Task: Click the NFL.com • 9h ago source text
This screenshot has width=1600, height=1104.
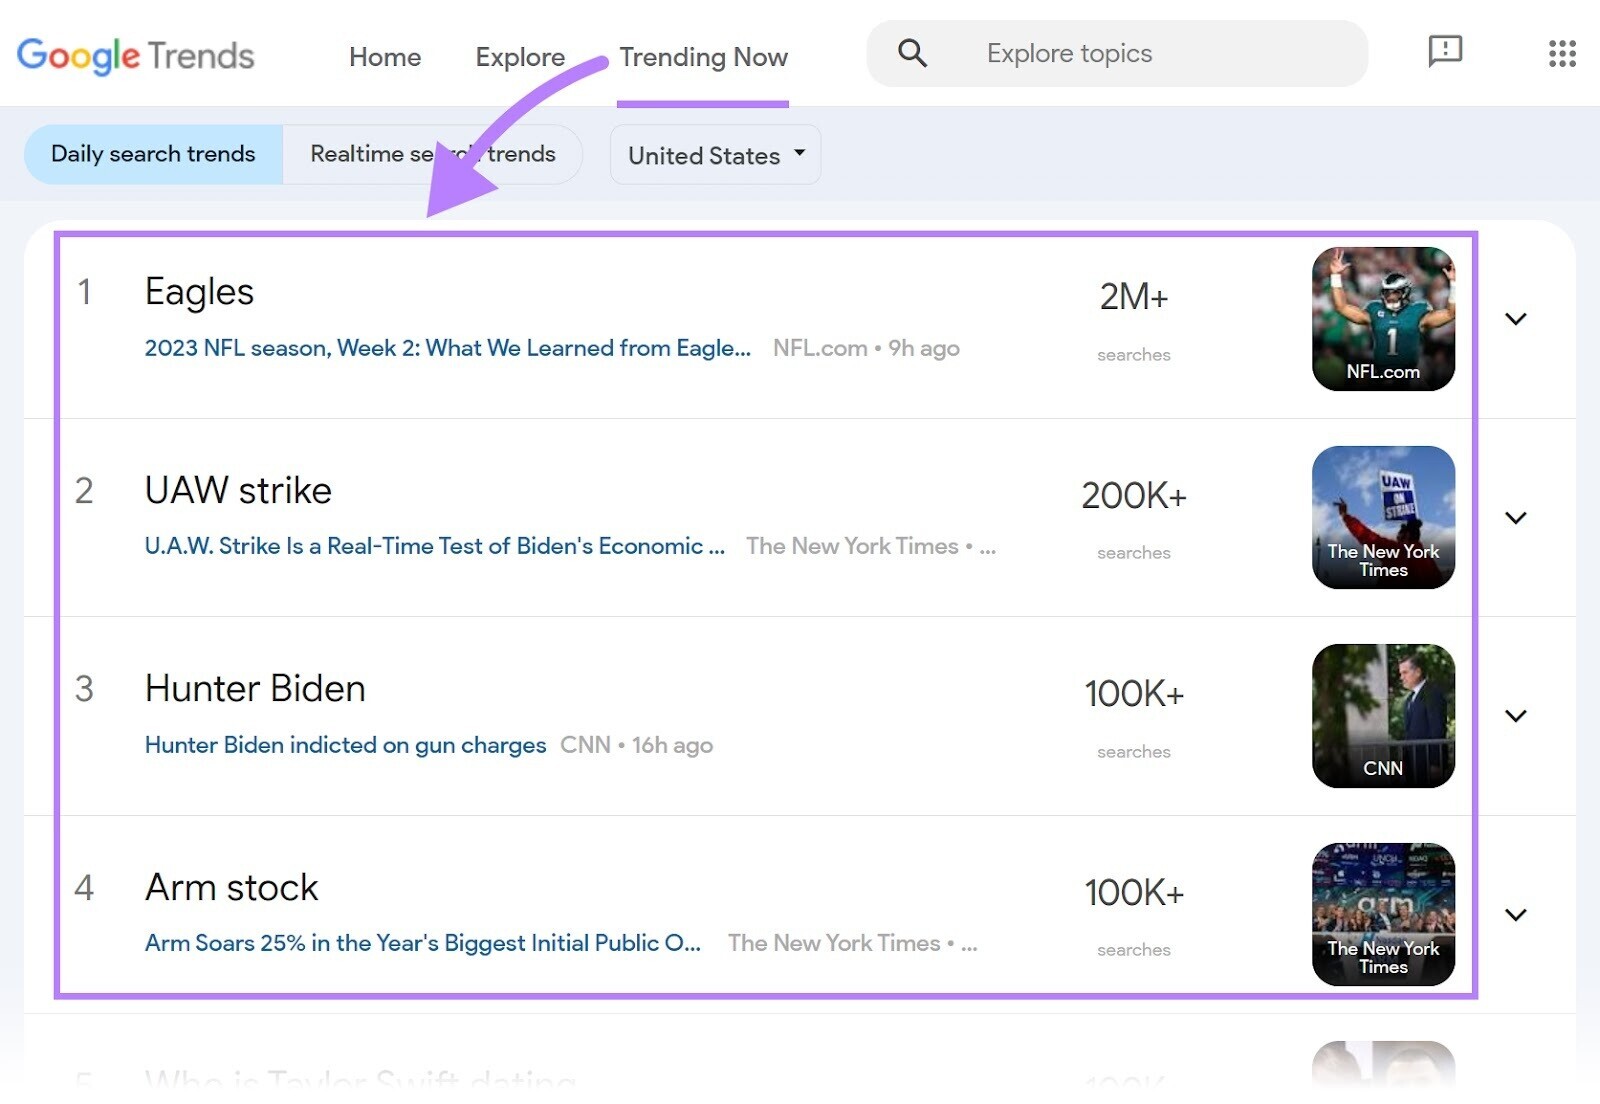Action: click(x=866, y=348)
